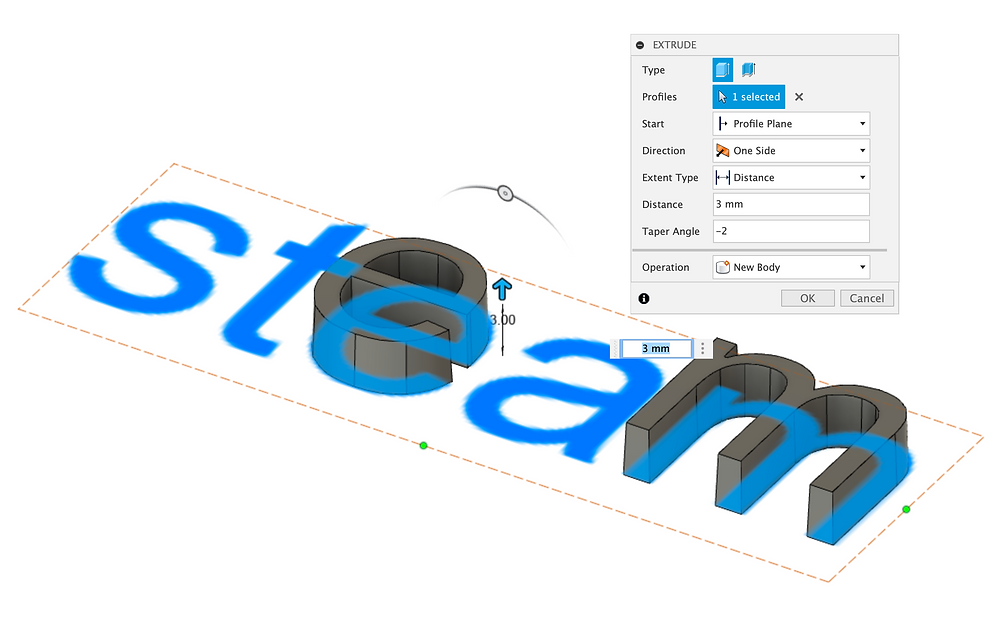This screenshot has width=1000, height=625.
Task: Click the green point at the right sketch edge
Action: pyautogui.click(x=906, y=509)
